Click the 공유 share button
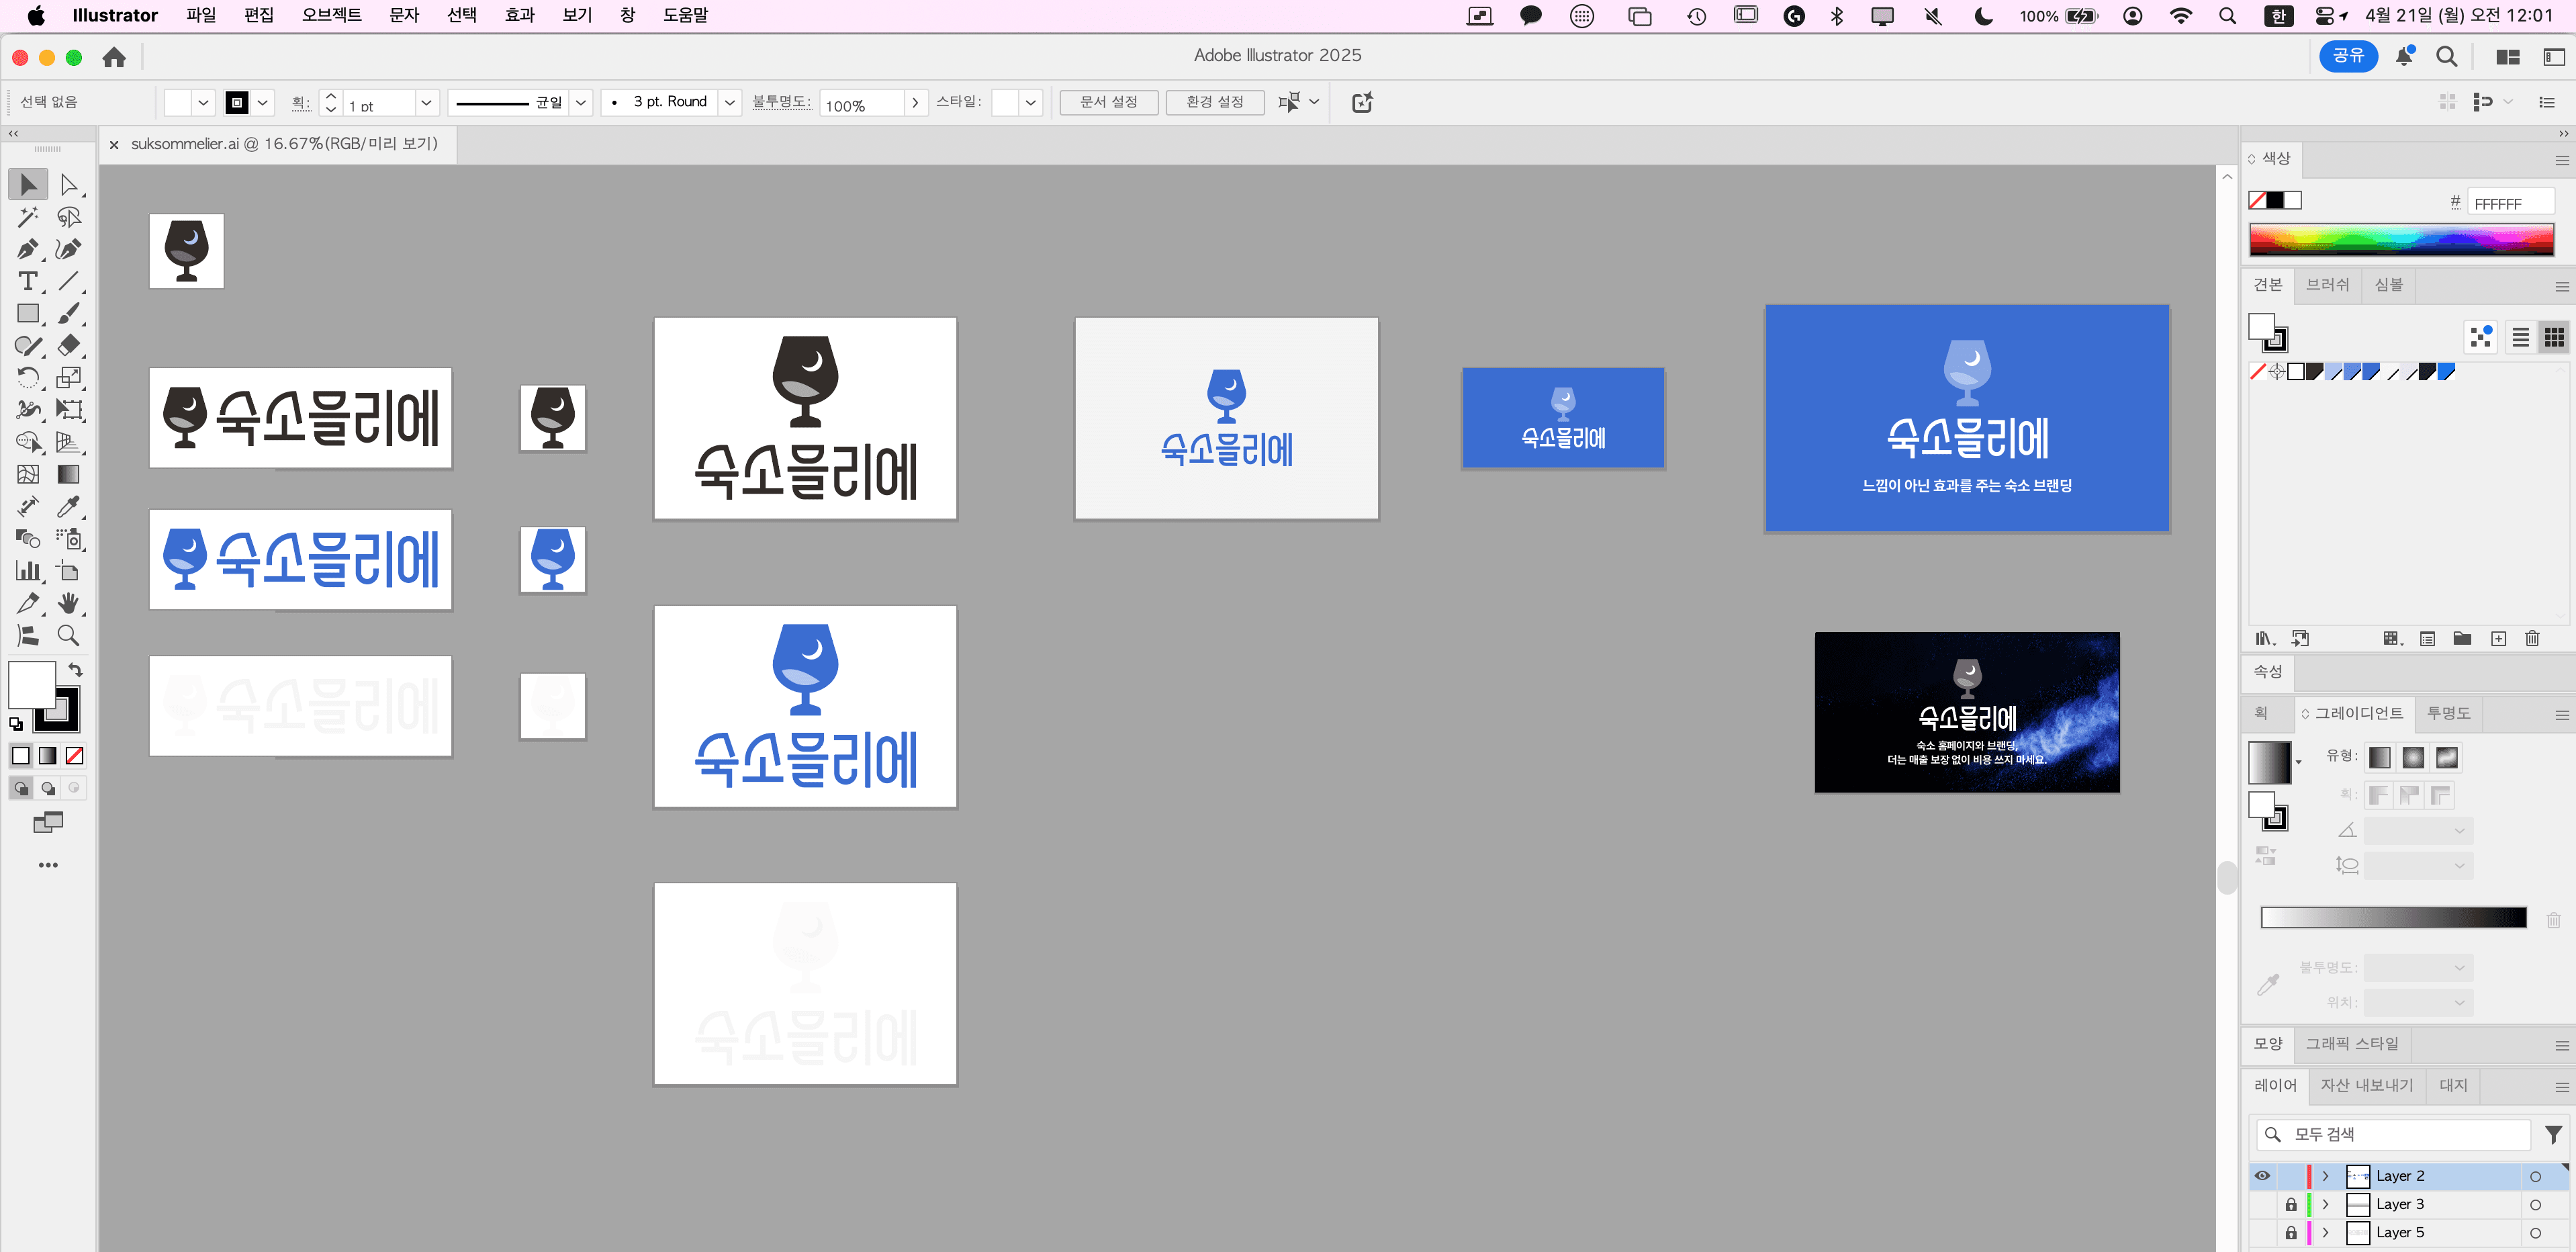 2347,56
